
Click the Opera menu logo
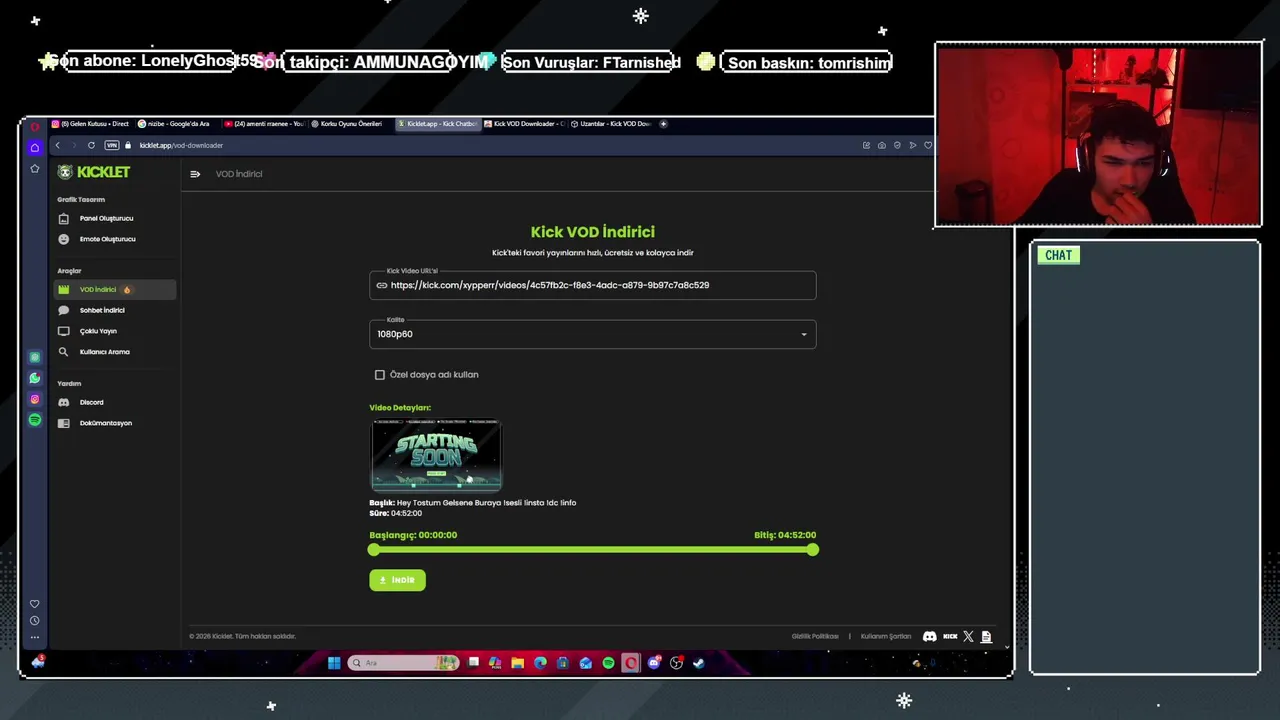34,127
